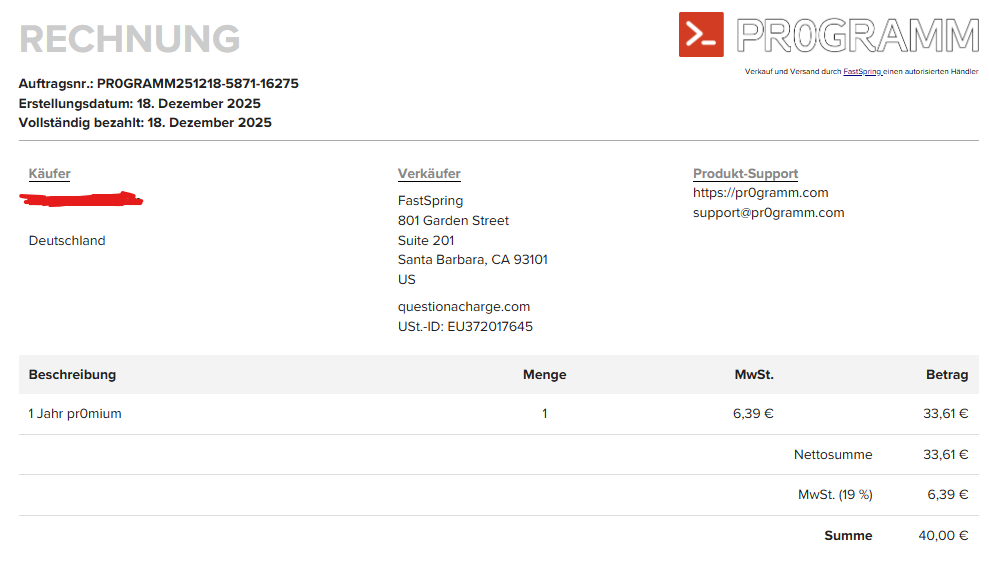Viewport: 989px width, 575px height.
Task: Click the USt.-ID EU372017645 text
Action: pyautogui.click(x=465, y=327)
